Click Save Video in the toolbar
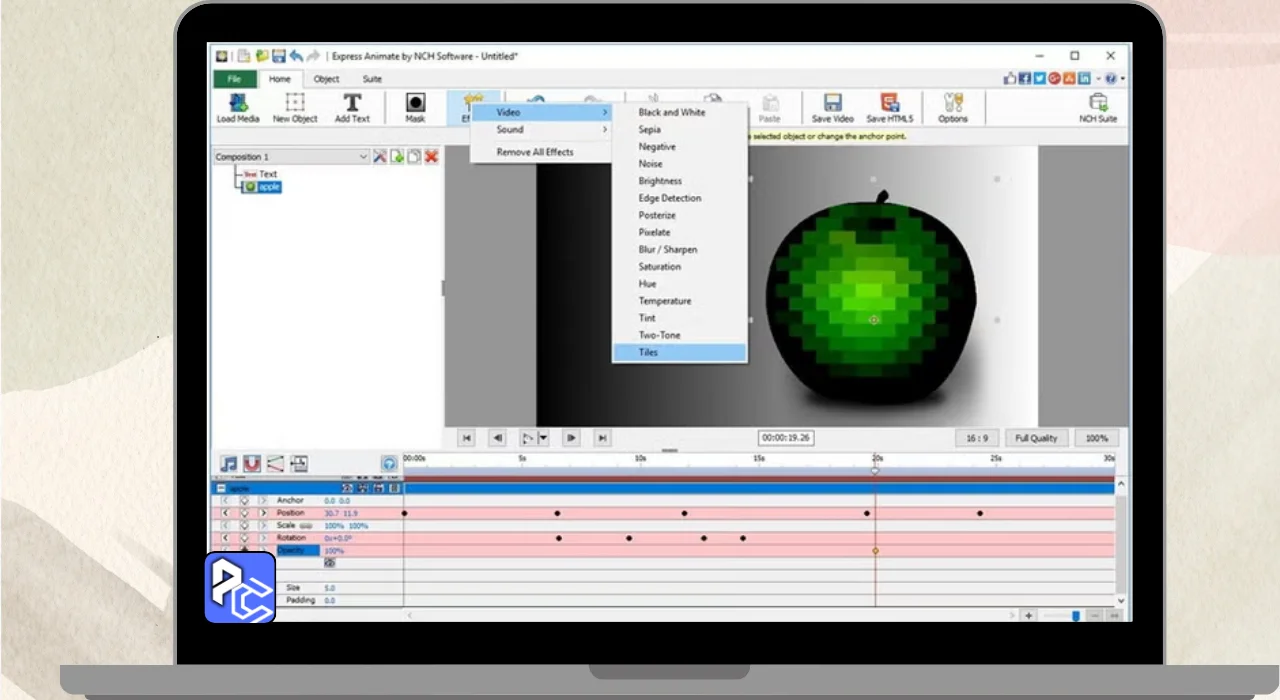 point(832,106)
